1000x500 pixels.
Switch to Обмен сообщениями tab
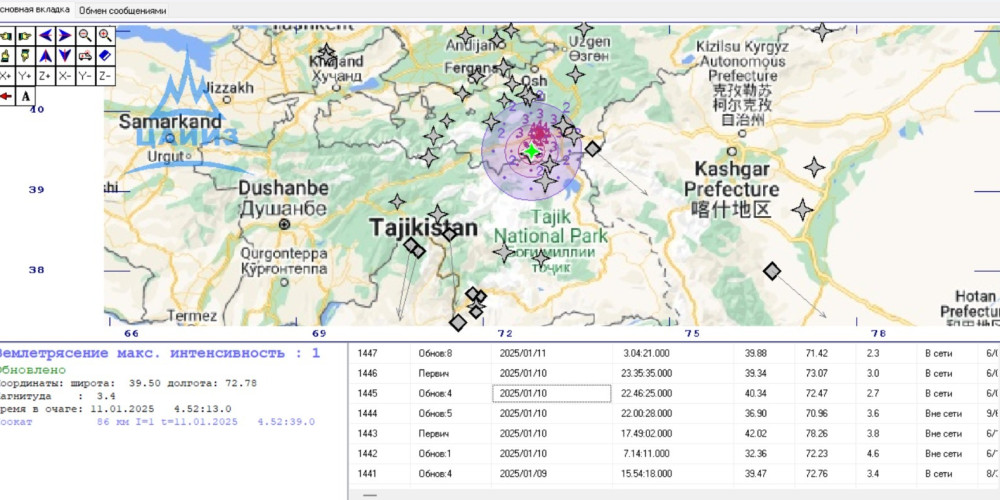tap(122, 10)
